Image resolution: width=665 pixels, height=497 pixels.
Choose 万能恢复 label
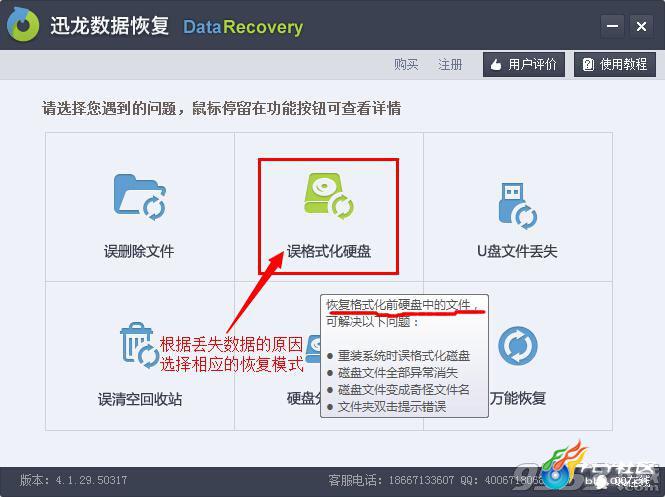(517, 398)
